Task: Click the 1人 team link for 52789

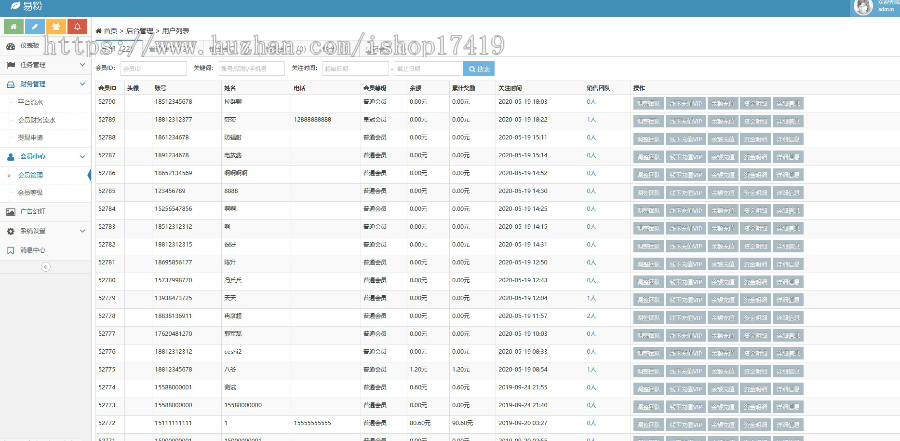Action: coord(591,120)
